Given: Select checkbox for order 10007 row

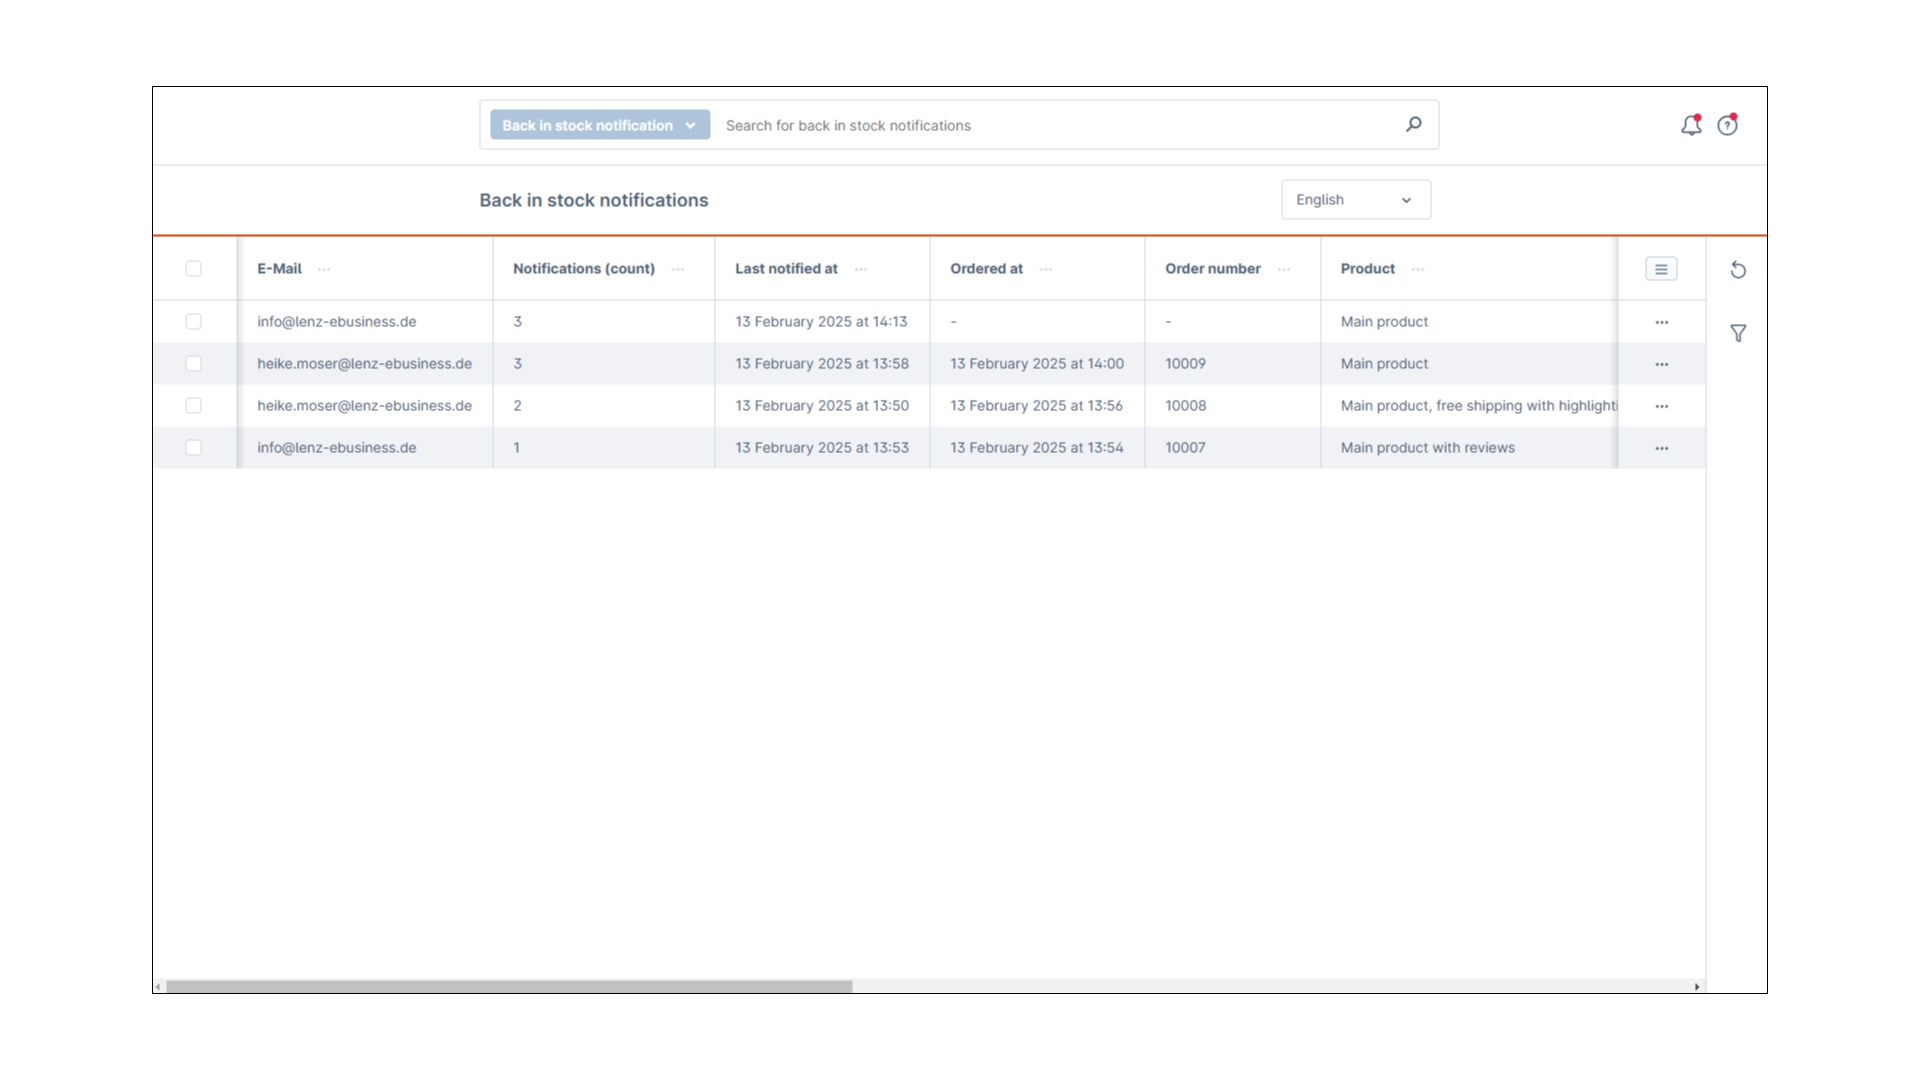Looking at the screenshot, I should 193,447.
